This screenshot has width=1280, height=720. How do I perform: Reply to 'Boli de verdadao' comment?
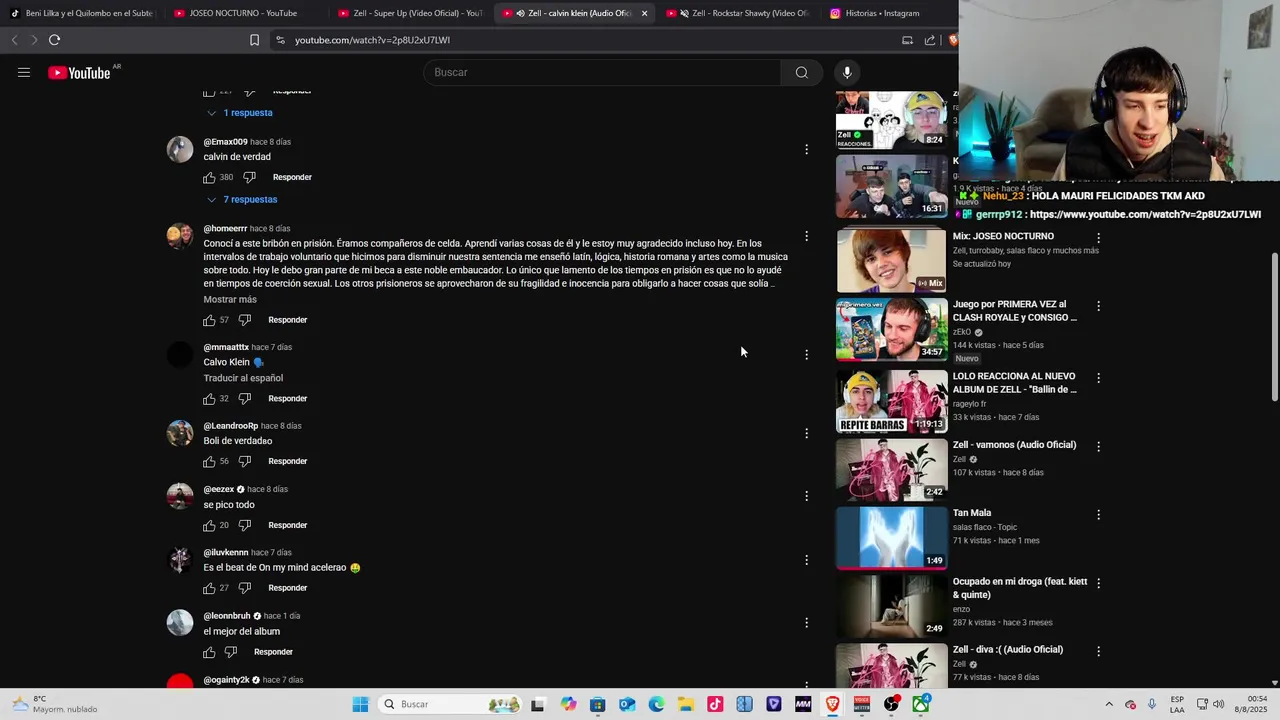[x=287, y=461]
